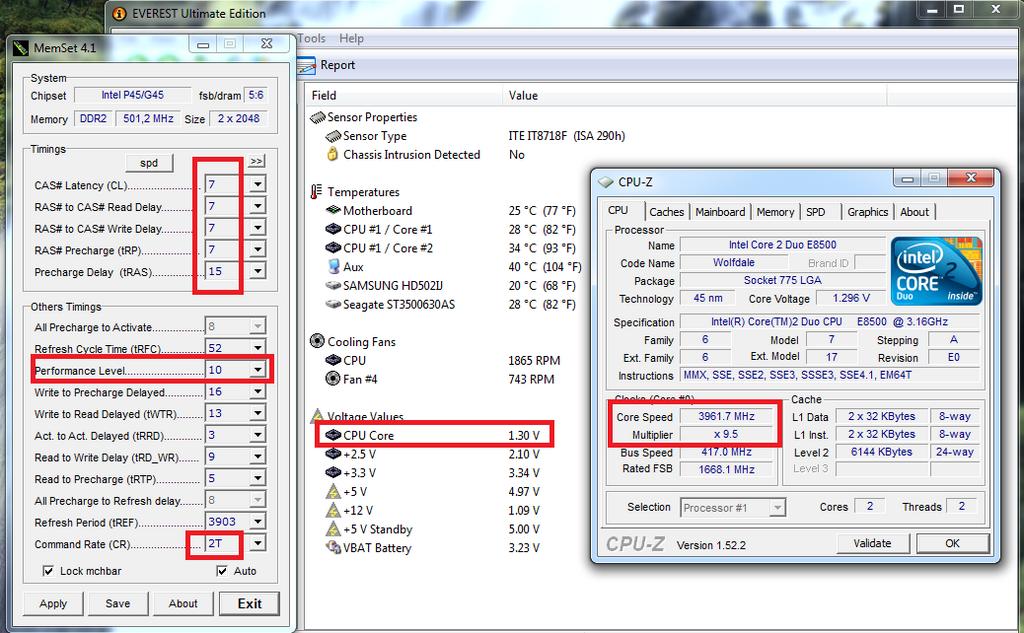Click the >> expand button in Timings

point(257,161)
